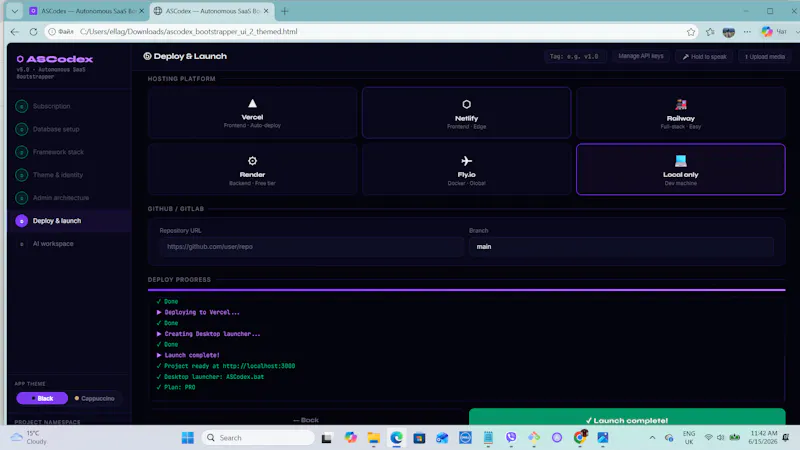
Task: Navigate to Theme & identity step
Action: point(69,175)
